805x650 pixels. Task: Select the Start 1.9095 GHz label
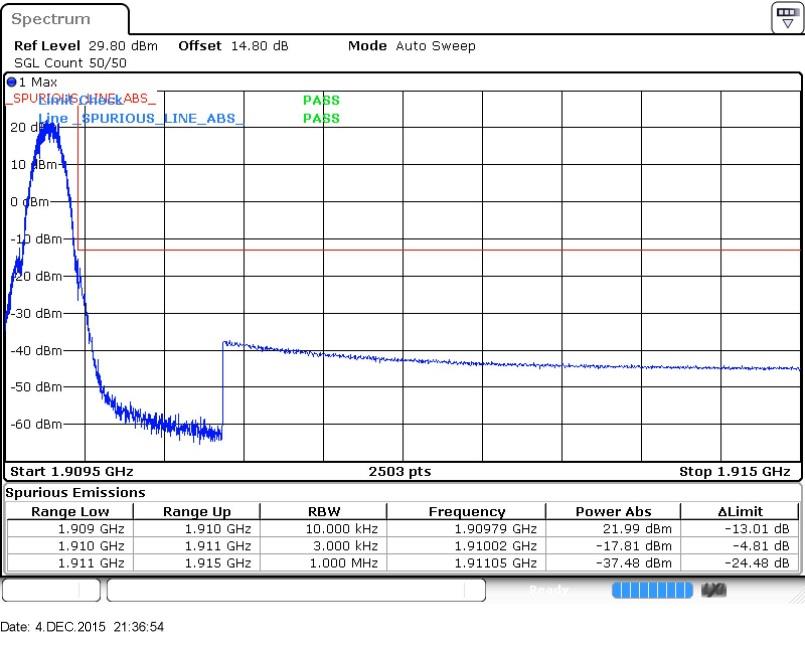point(72,471)
